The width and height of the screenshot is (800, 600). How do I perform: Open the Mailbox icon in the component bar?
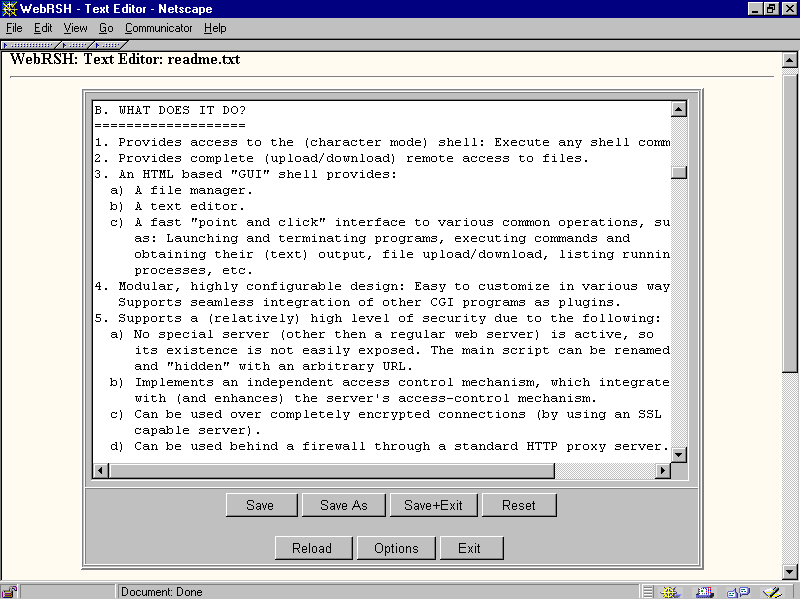(704, 592)
